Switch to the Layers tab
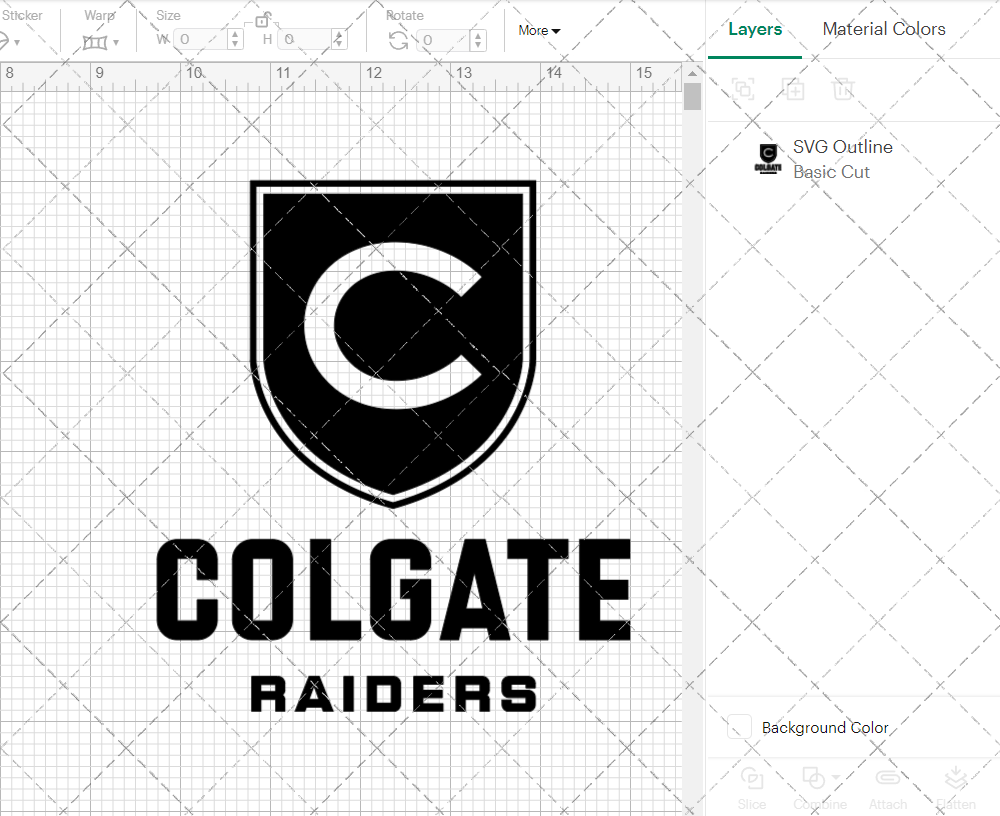This screenshot has width=1000, height=816. click(754, 29)
